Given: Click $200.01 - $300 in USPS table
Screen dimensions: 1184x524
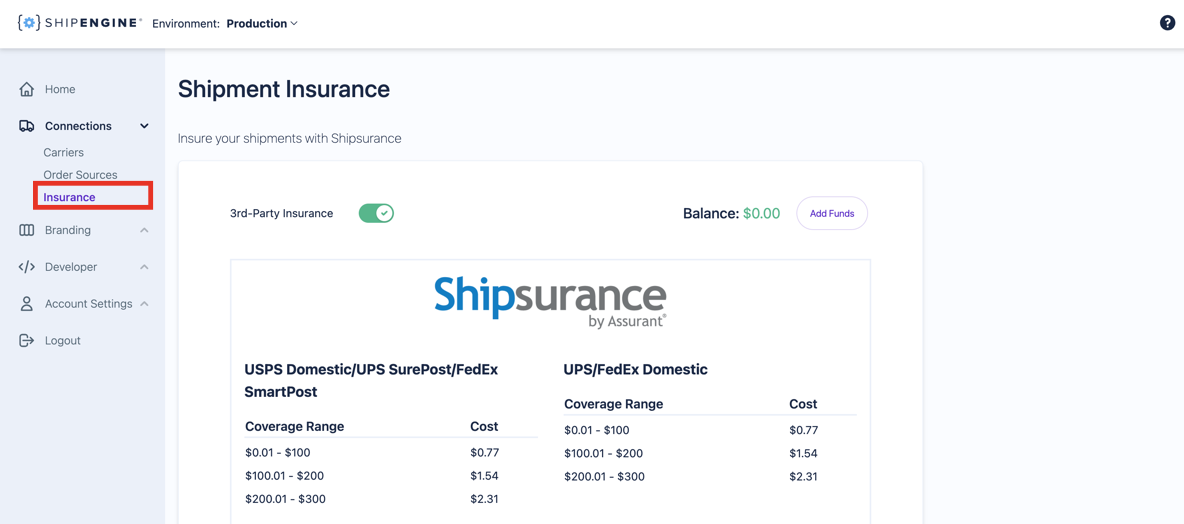Looking at the screenshot, I should pyautogui.click(x=285, y=499).
